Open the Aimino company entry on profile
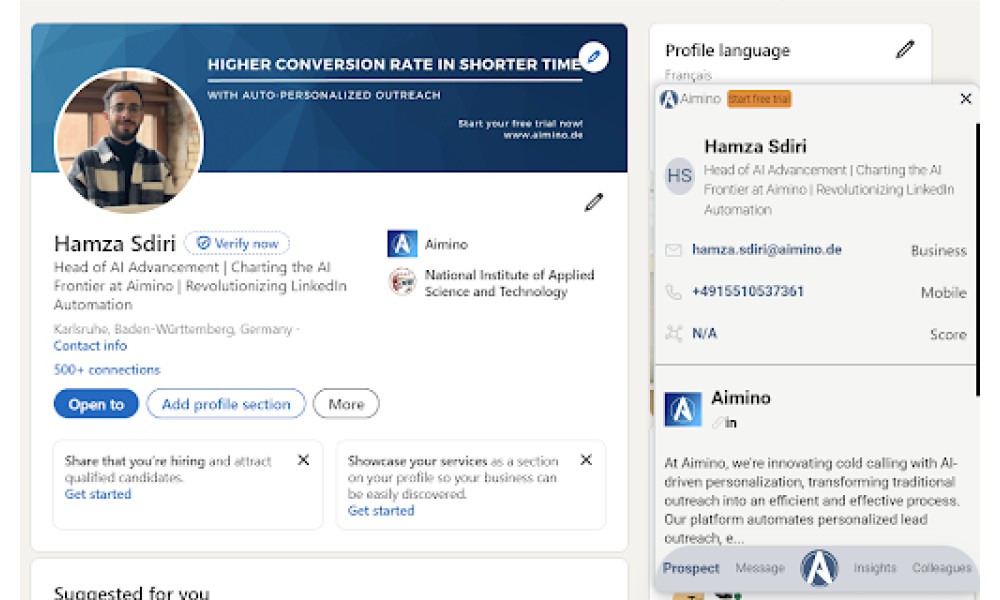This screenshot has height=600, width=1000. coord(446,244)
